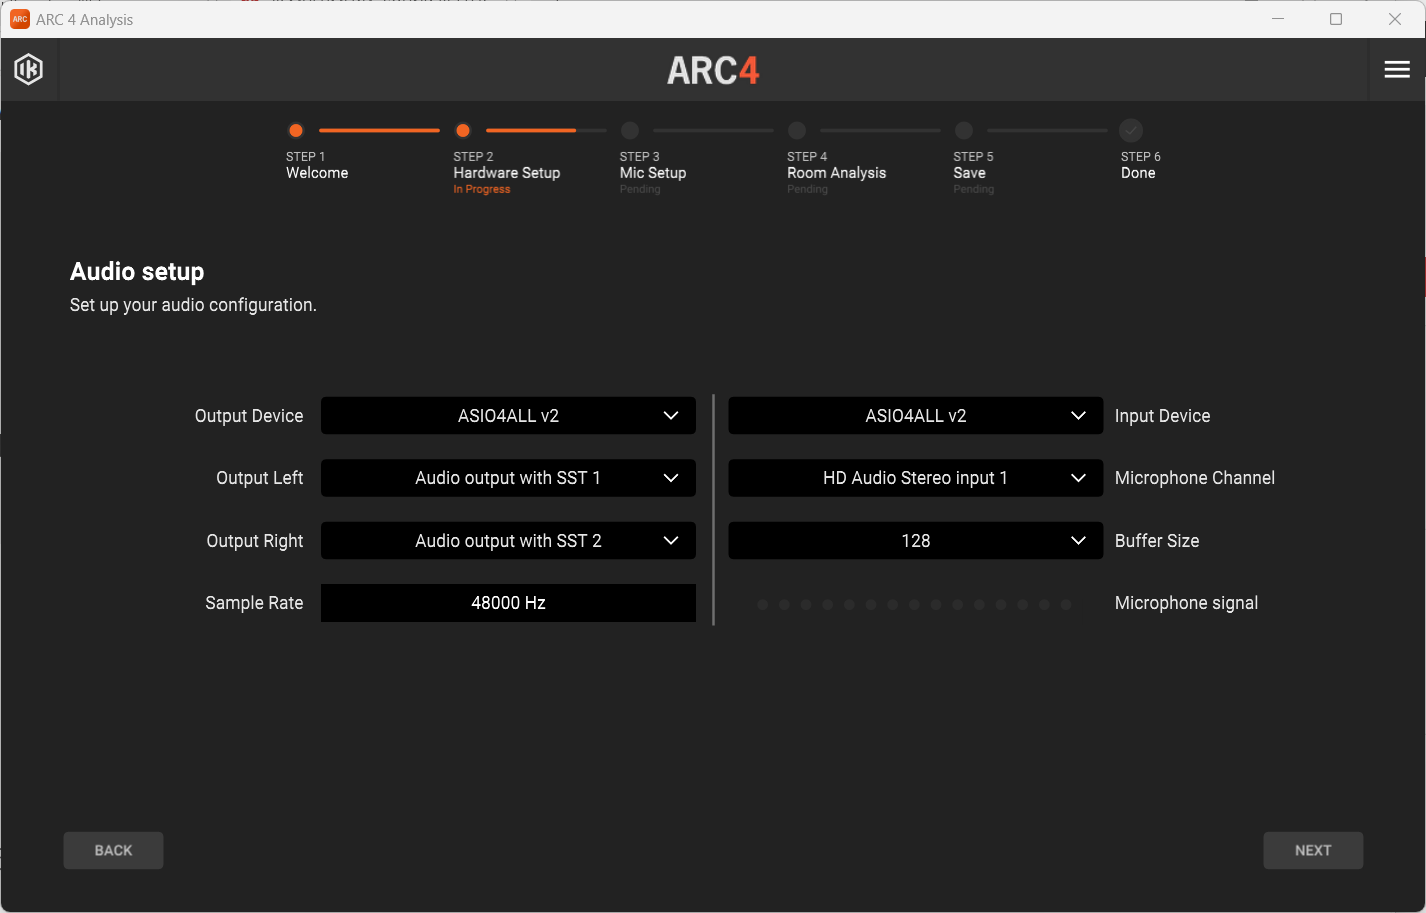Minimize the ARC 4 Analysis window

[x=1278, y=19]
